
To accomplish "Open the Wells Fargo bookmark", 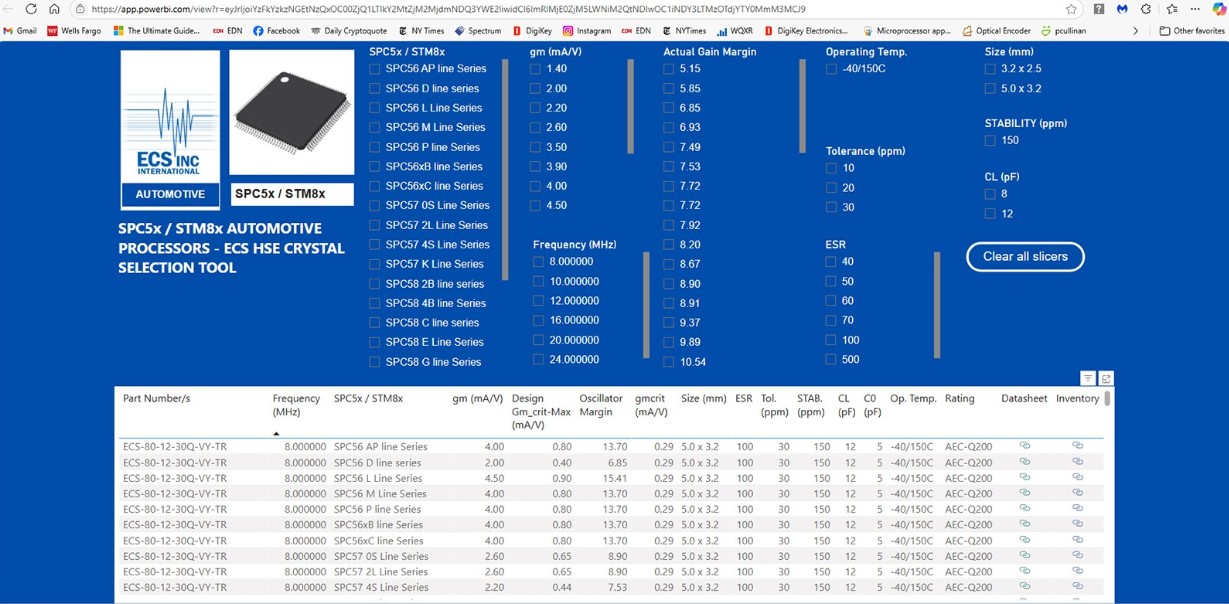I will pos(76,31).
